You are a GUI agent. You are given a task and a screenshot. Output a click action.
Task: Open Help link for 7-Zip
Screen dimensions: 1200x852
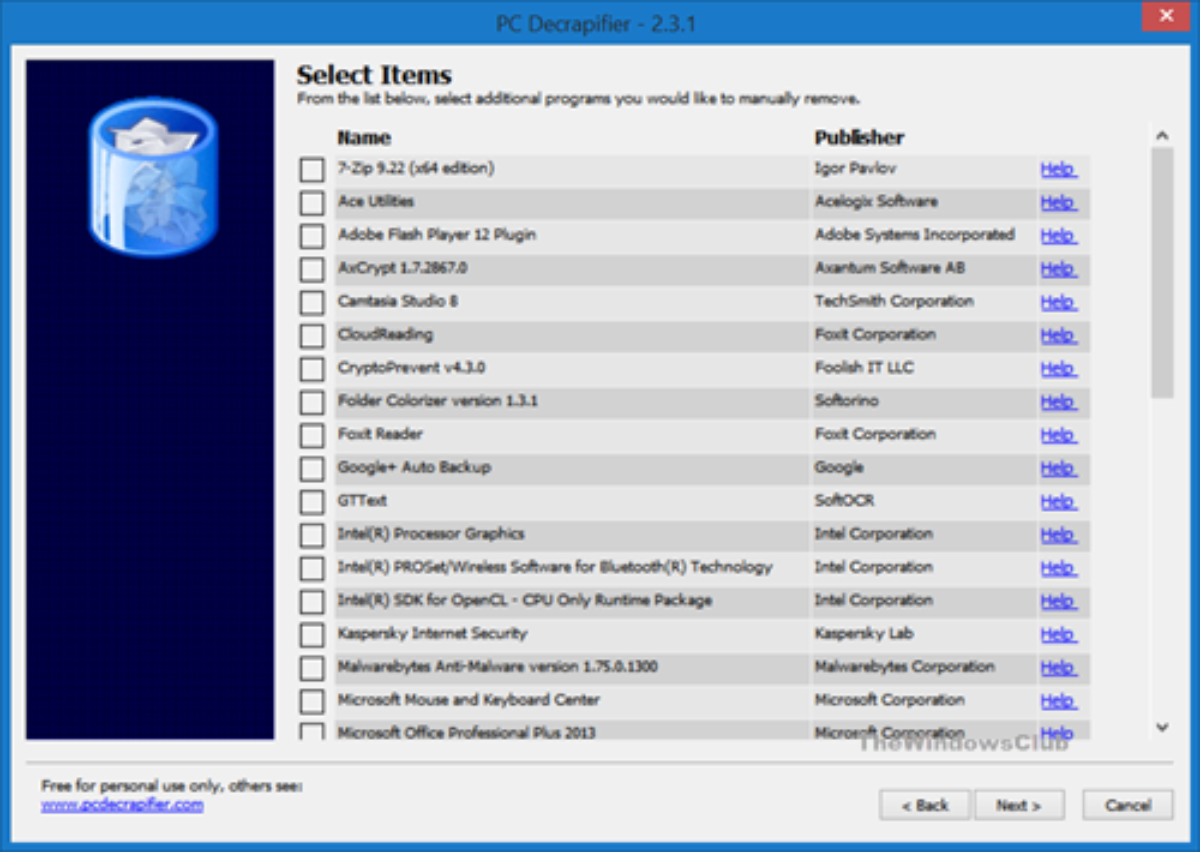pyautogui.click(x=1058, y=170)
